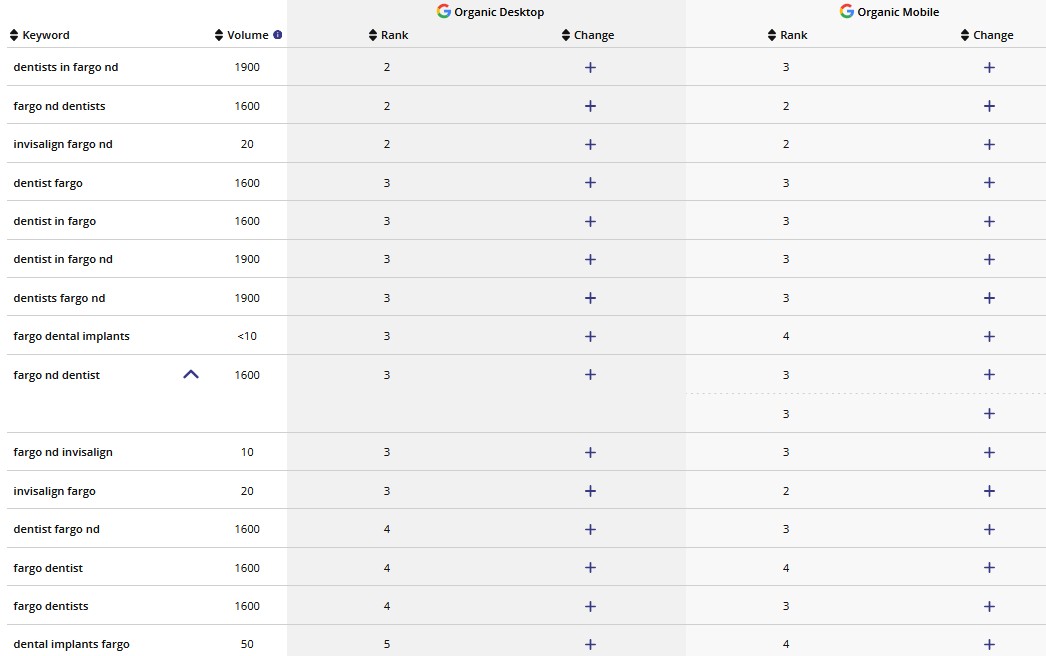Click keyword 'dentist fargo'
Image resolution: width=1046 pixels, height=656 pixels.
coord(48,183)
